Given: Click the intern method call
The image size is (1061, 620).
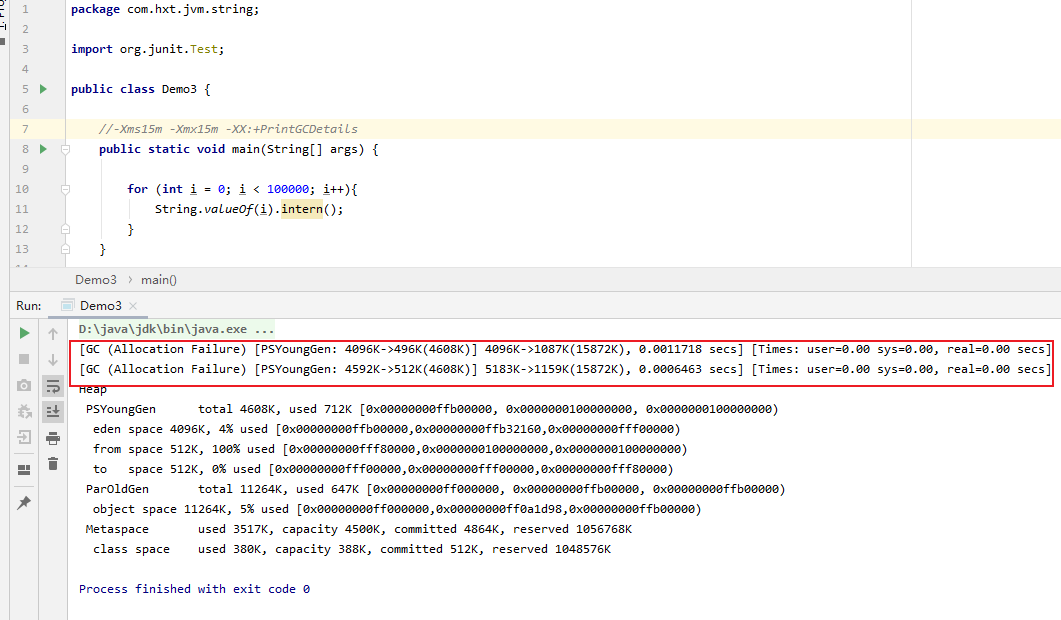Looking at the screenshot, I should 302,209.
